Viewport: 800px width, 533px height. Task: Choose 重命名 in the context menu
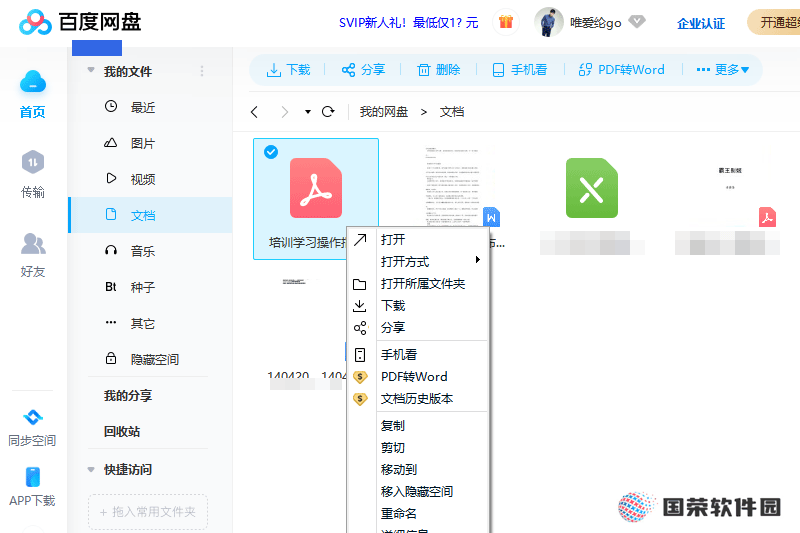coord(418,514)
